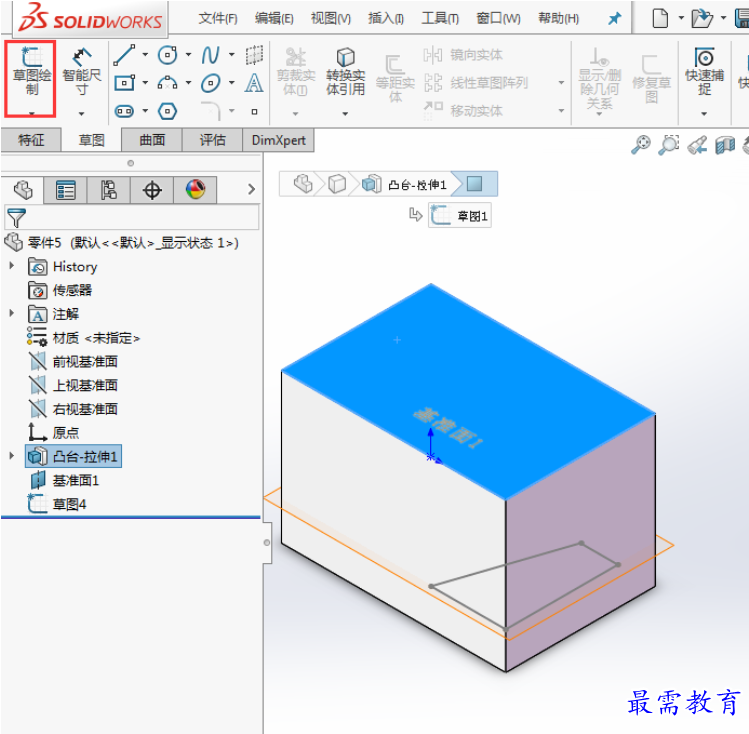Click the Zoom to Fit magnifier icon

click(x=641, y=145)
